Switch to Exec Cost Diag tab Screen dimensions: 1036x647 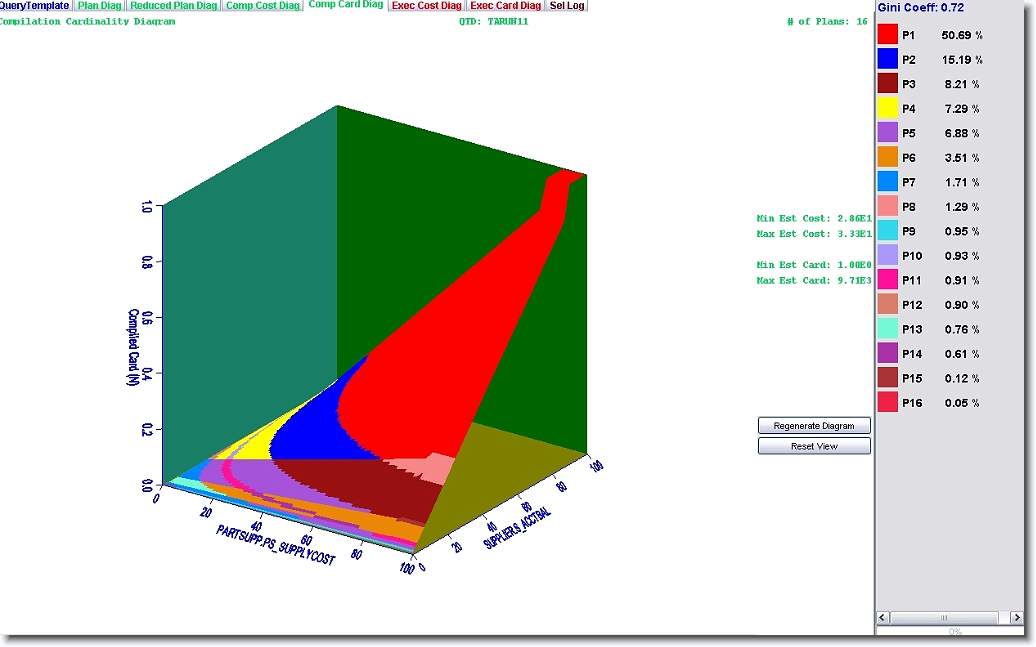point(426,6)
